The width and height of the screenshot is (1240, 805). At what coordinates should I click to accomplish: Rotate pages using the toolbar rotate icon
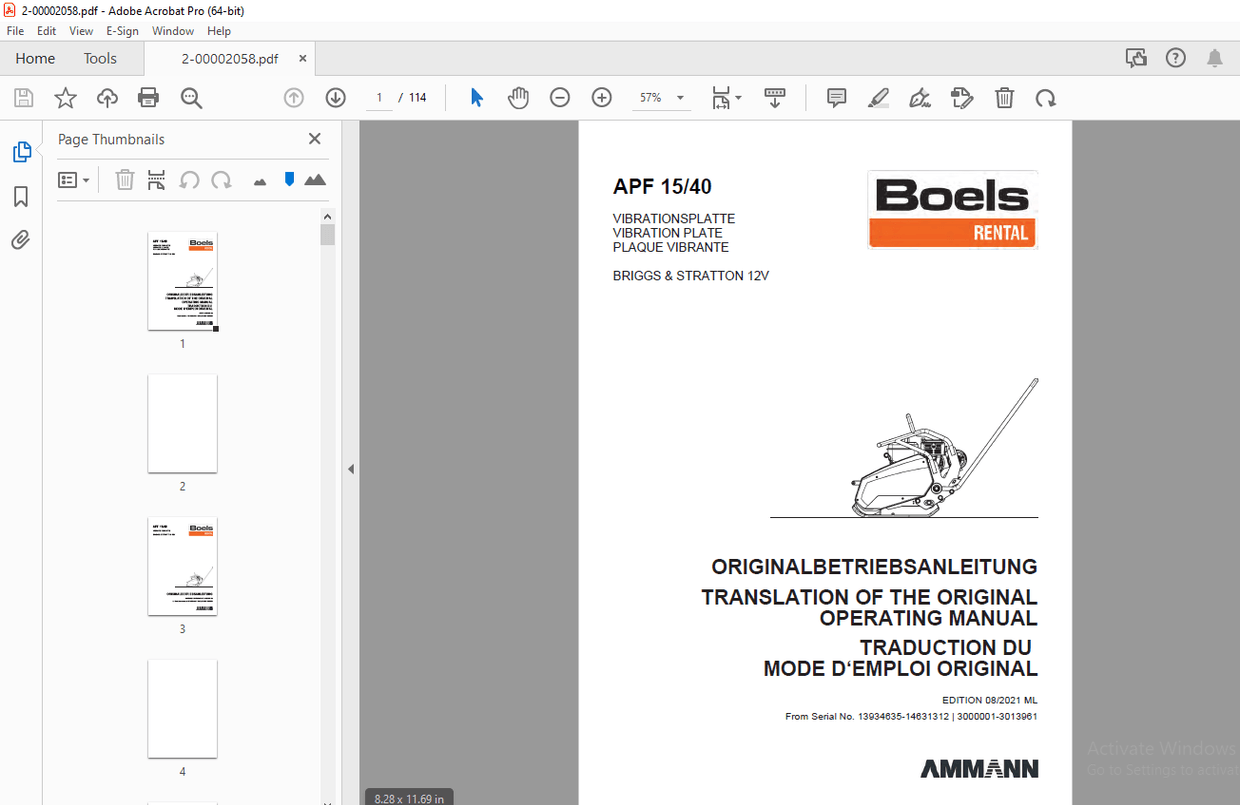coord(1046,97)
